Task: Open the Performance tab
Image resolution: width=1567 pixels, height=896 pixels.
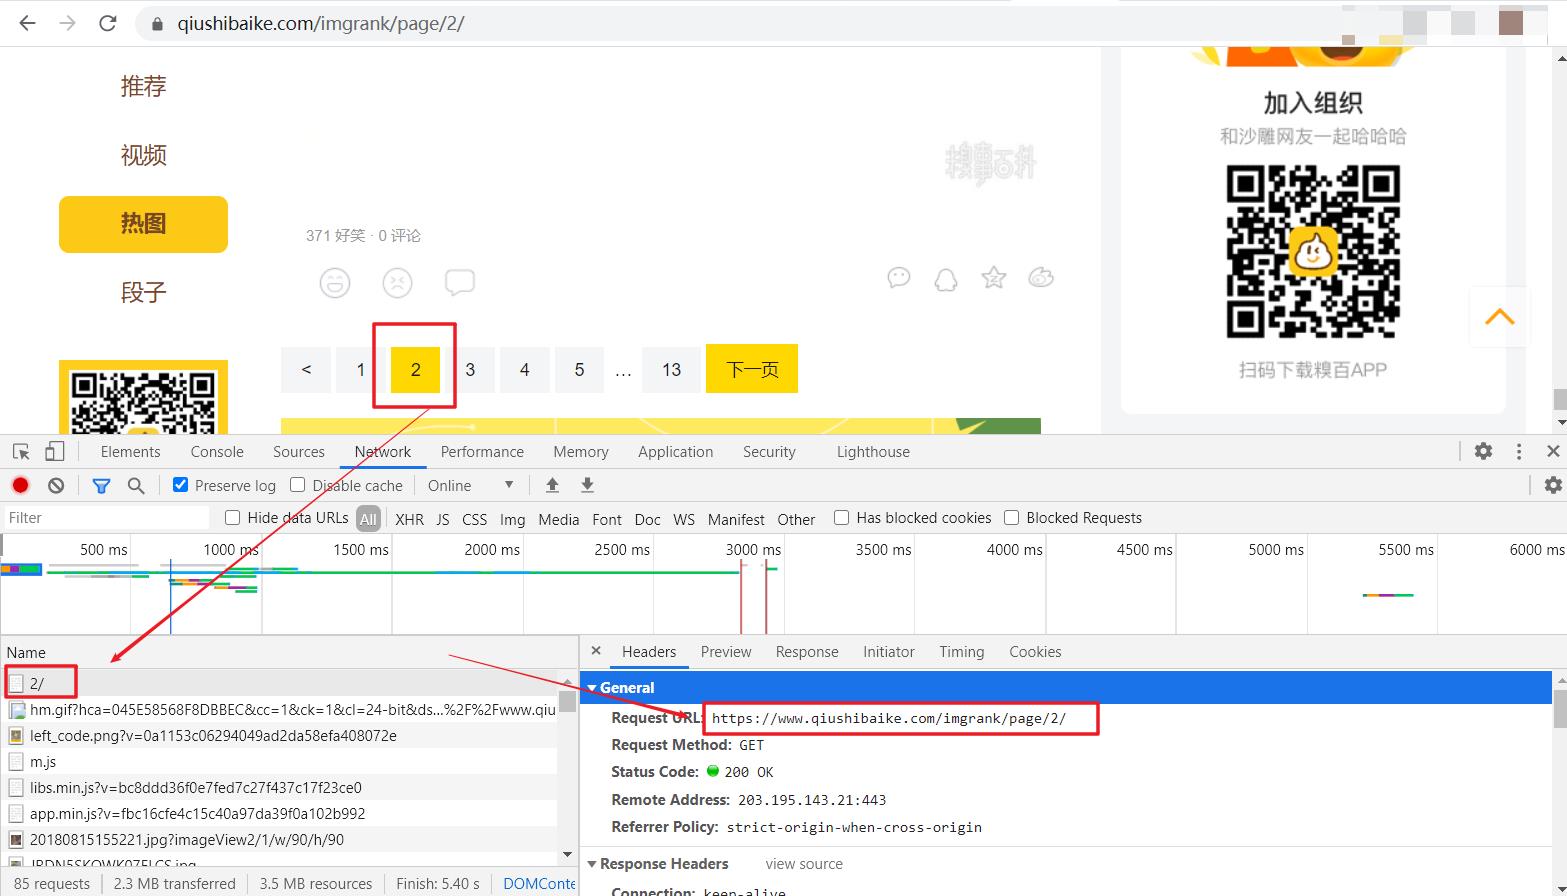Action: (482, 452)
